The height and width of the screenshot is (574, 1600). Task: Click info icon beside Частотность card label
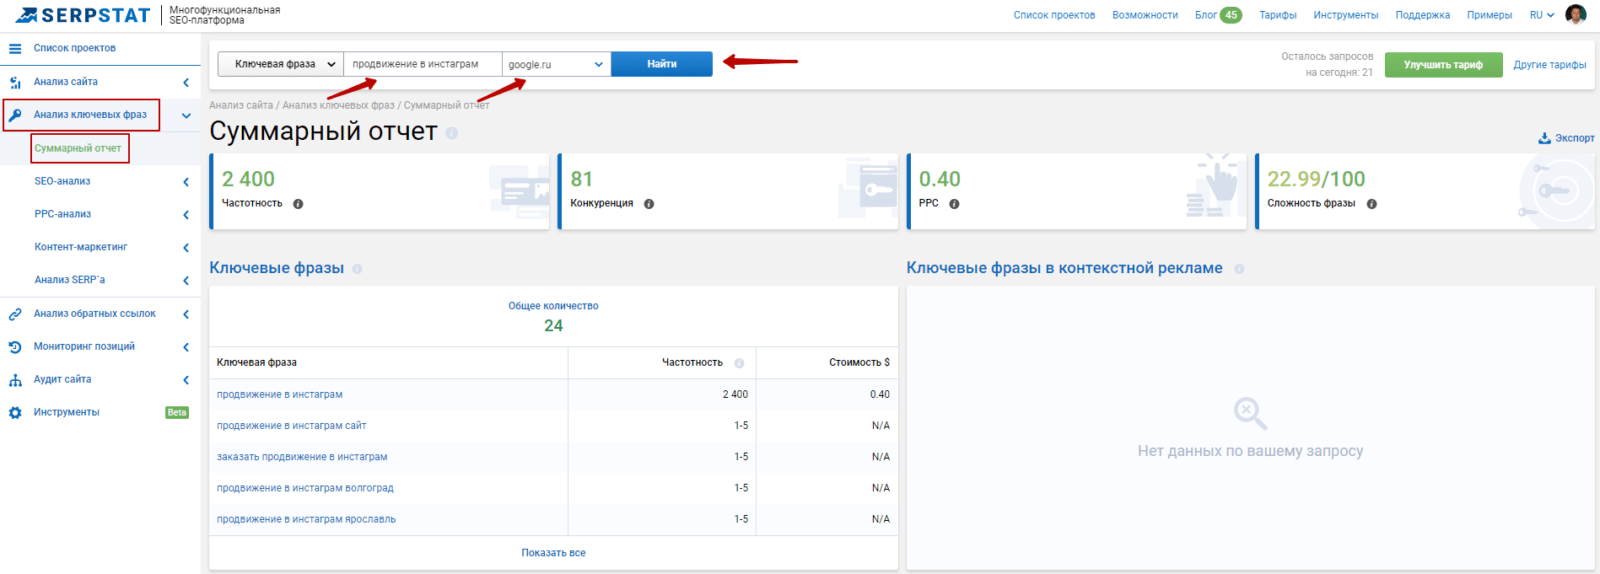pos(298,204)
